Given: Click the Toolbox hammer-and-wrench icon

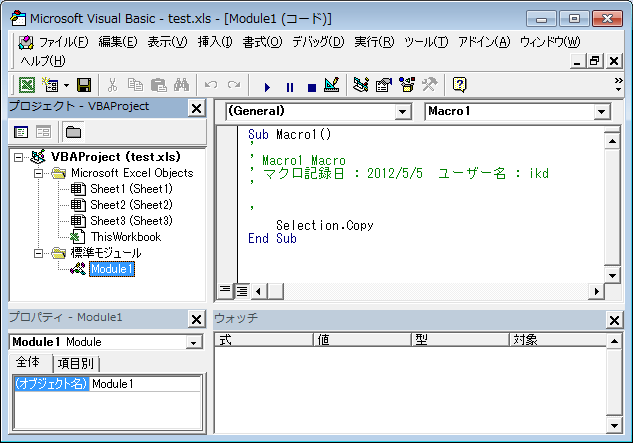Looking at the screenshot, I should coord(430,85).
